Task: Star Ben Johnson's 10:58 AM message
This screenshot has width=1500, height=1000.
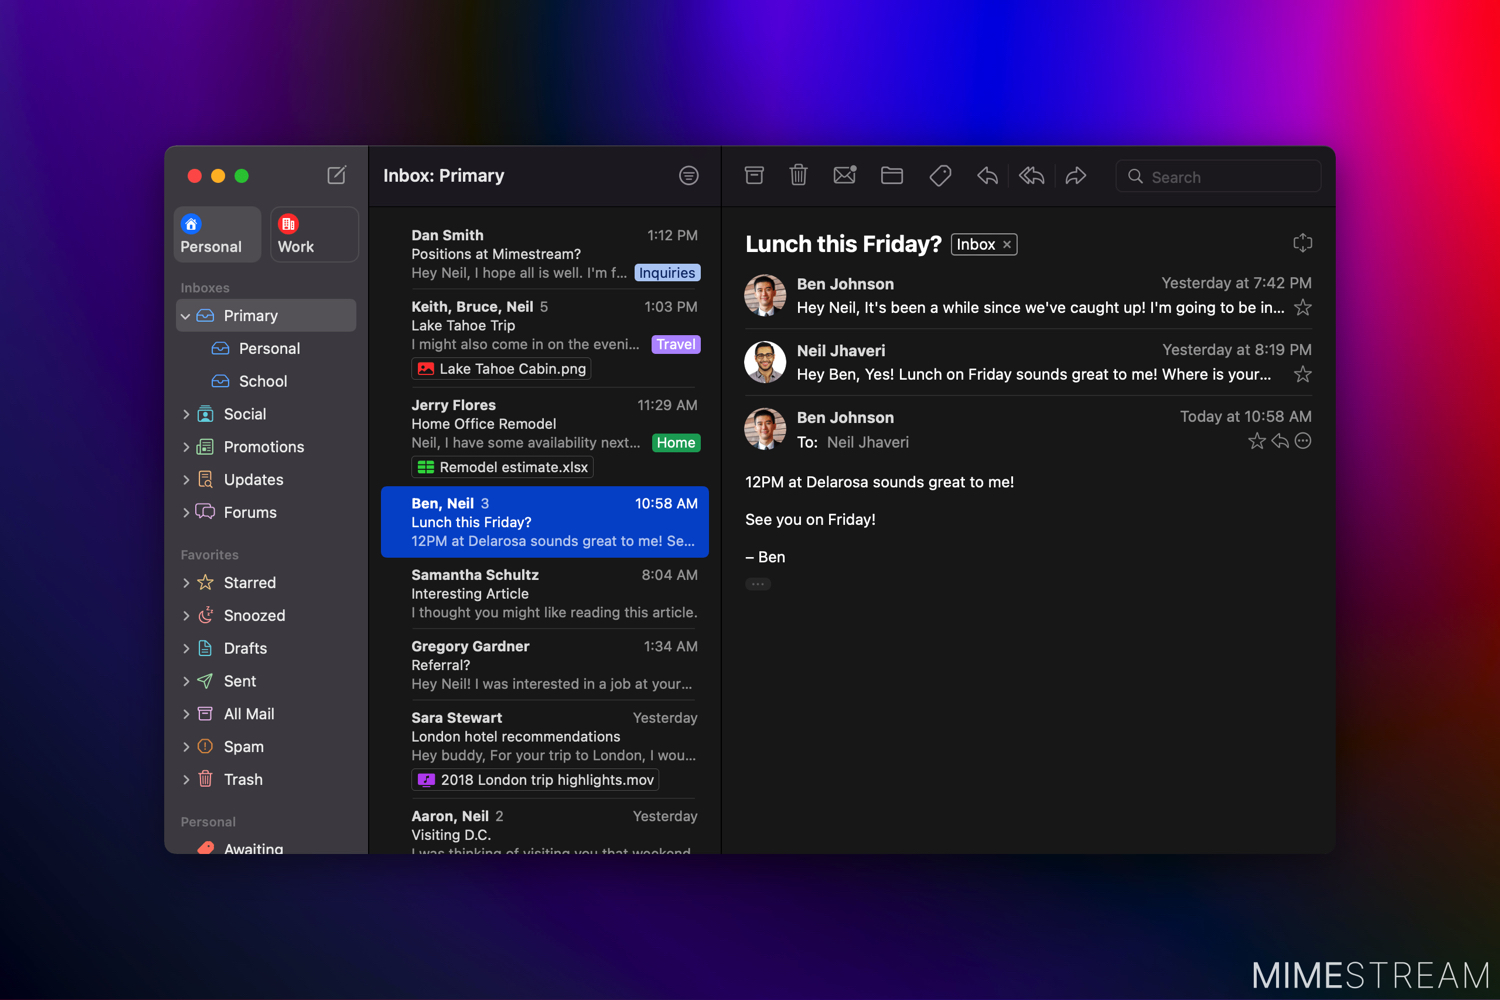Action: [1257, 441]
